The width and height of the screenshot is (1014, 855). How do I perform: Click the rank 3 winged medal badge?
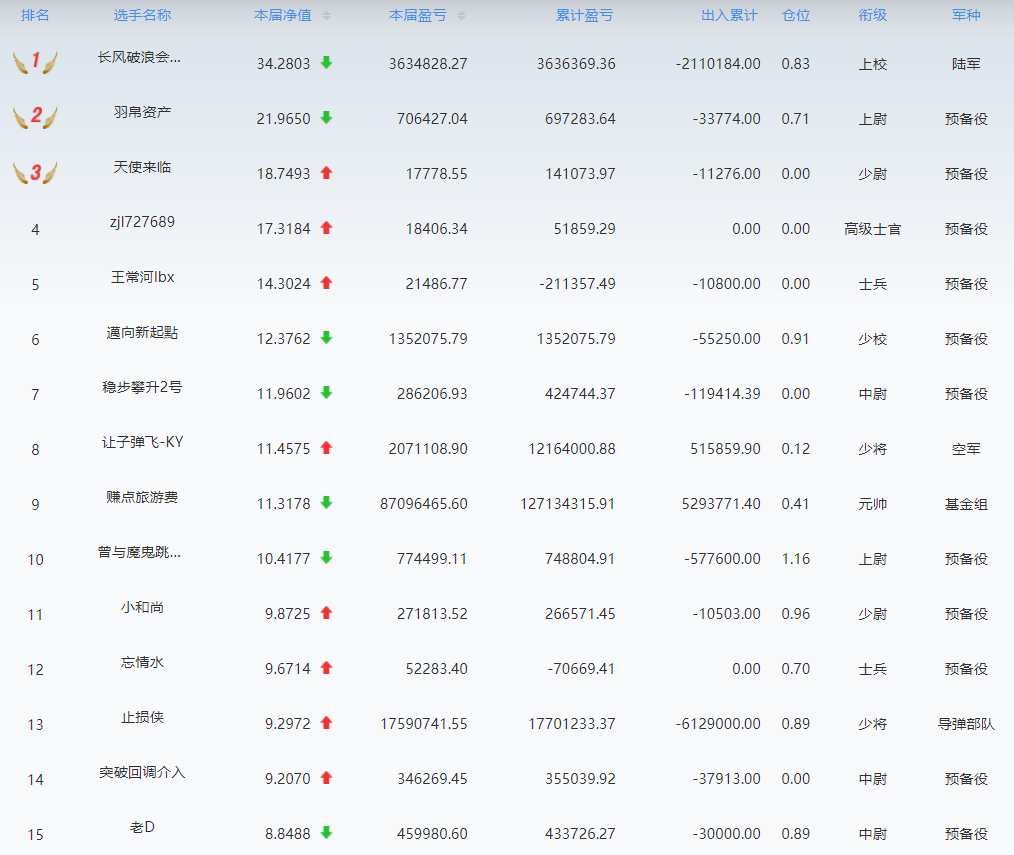[x=35, y=172]
